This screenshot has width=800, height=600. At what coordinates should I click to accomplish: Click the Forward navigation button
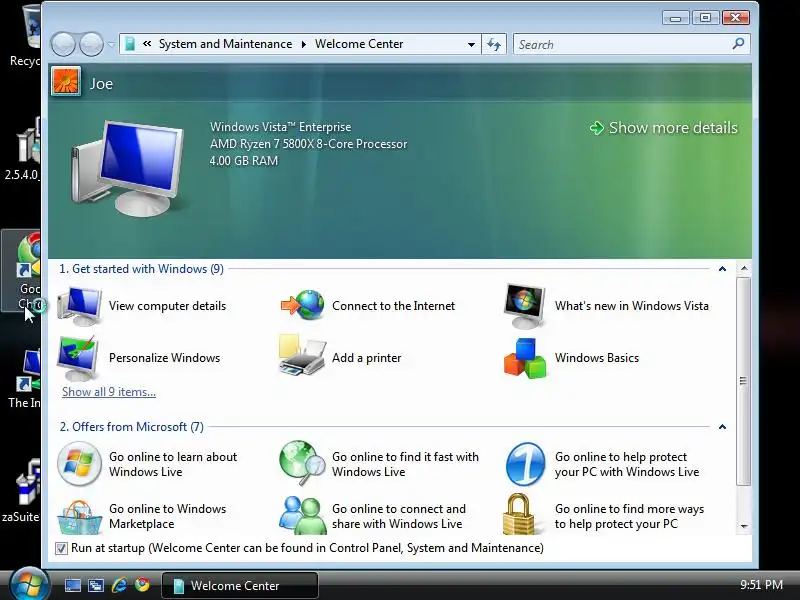coord(92,44)
